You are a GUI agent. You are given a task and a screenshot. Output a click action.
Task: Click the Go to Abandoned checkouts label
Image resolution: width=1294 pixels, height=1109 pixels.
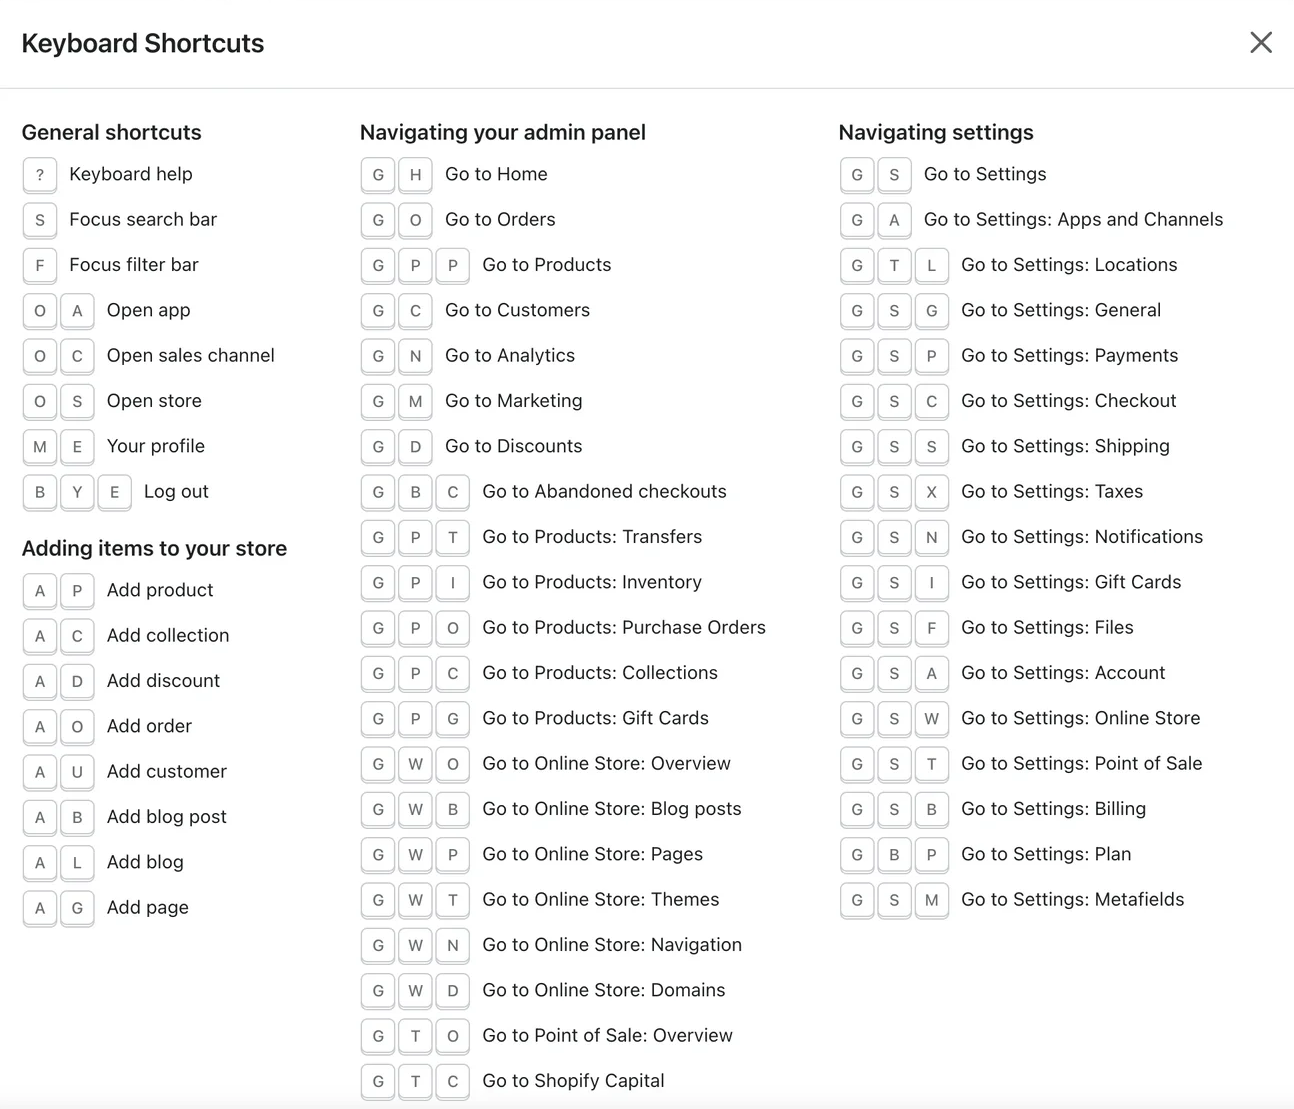click(x=604, y=492)
